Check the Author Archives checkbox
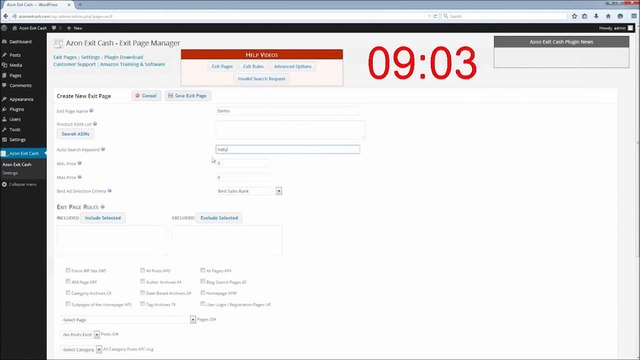This screenshot has height=360, width=640. (142, 281)
